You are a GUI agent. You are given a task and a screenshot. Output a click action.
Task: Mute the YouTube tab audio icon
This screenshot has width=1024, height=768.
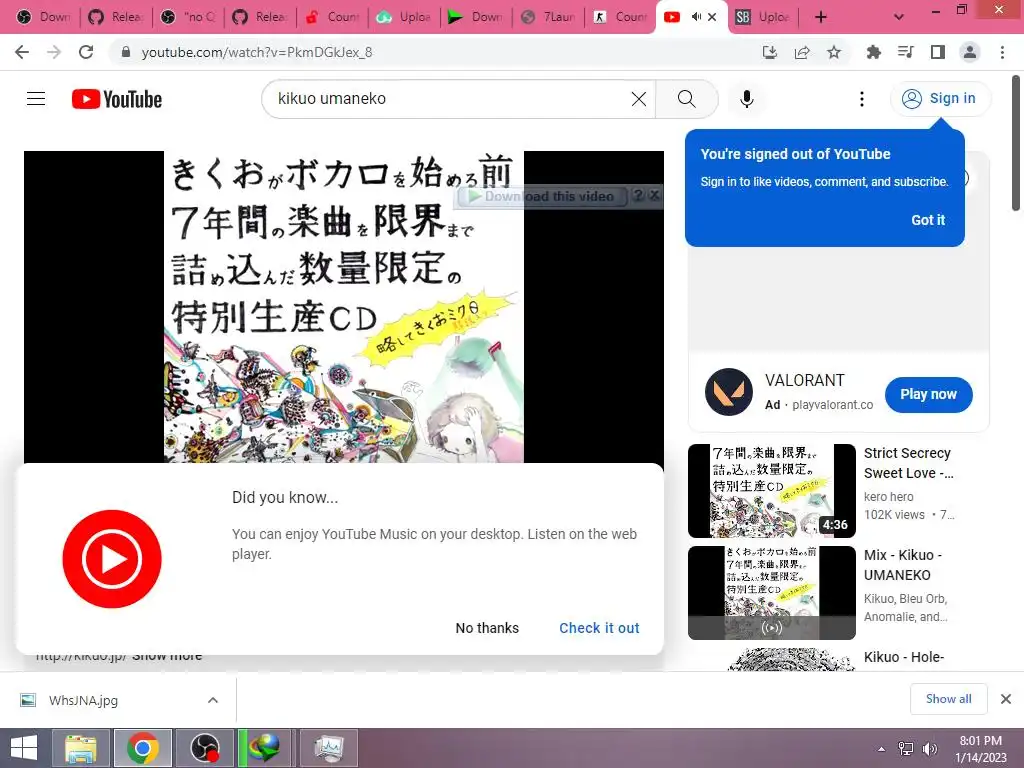pos(696,17)
